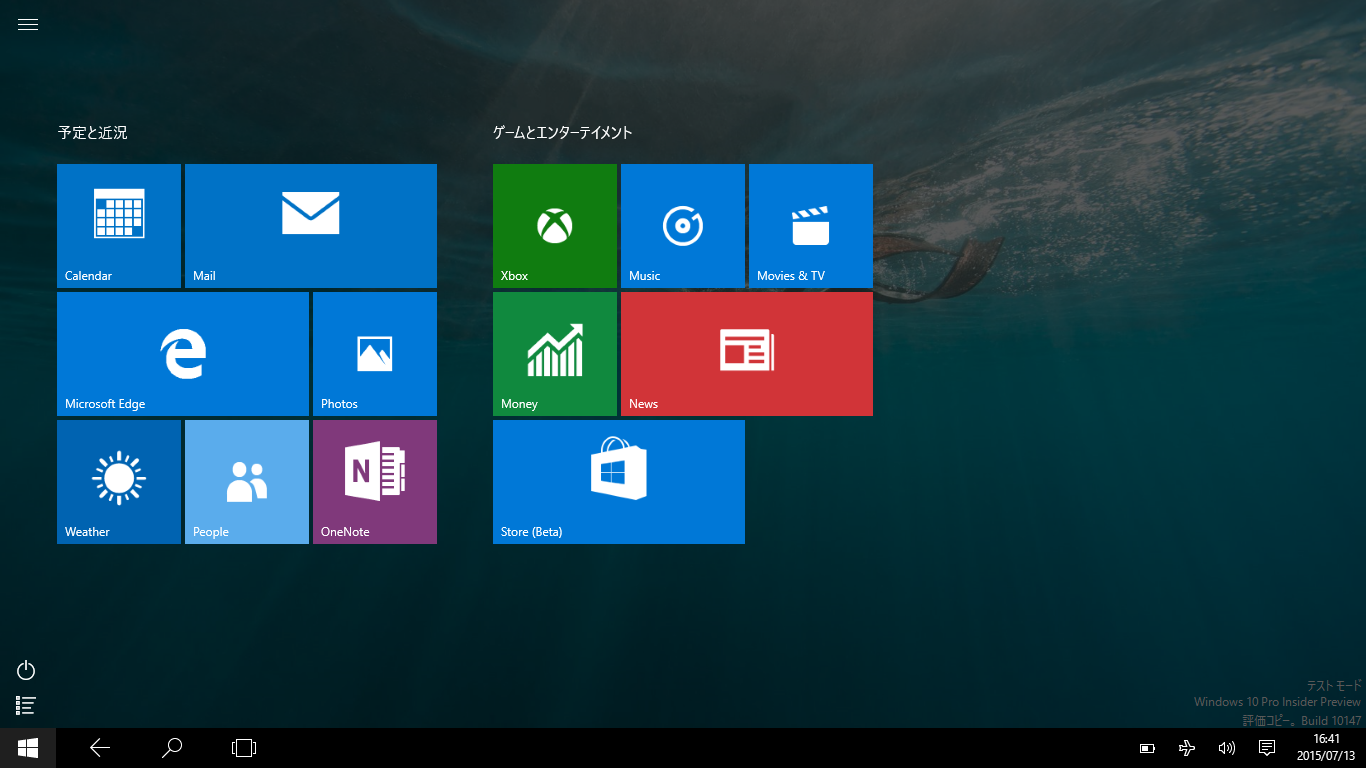Click the Power button icon

point(27,670)
